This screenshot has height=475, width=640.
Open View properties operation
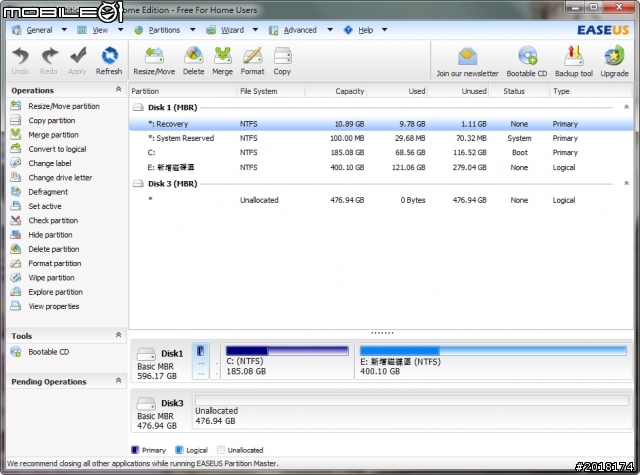pyautogui.click(x=45, y=306)
